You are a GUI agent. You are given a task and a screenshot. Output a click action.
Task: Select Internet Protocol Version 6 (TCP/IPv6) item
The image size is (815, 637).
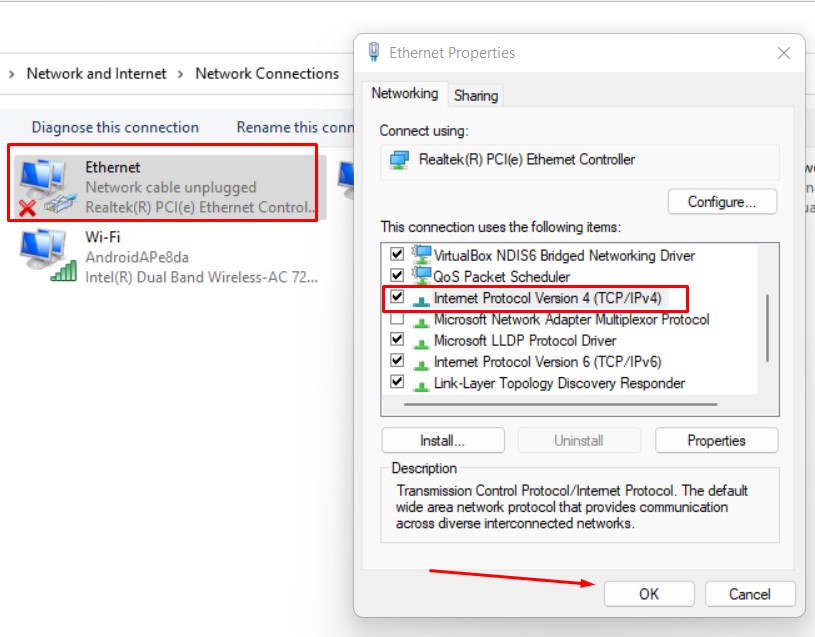[547, 362]
